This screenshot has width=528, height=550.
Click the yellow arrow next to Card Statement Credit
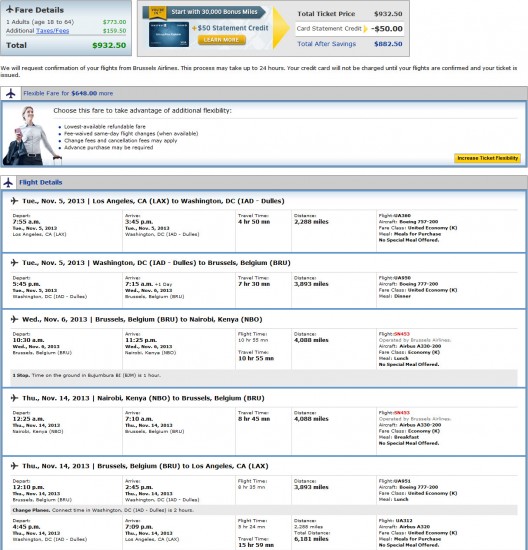[366, 29]
